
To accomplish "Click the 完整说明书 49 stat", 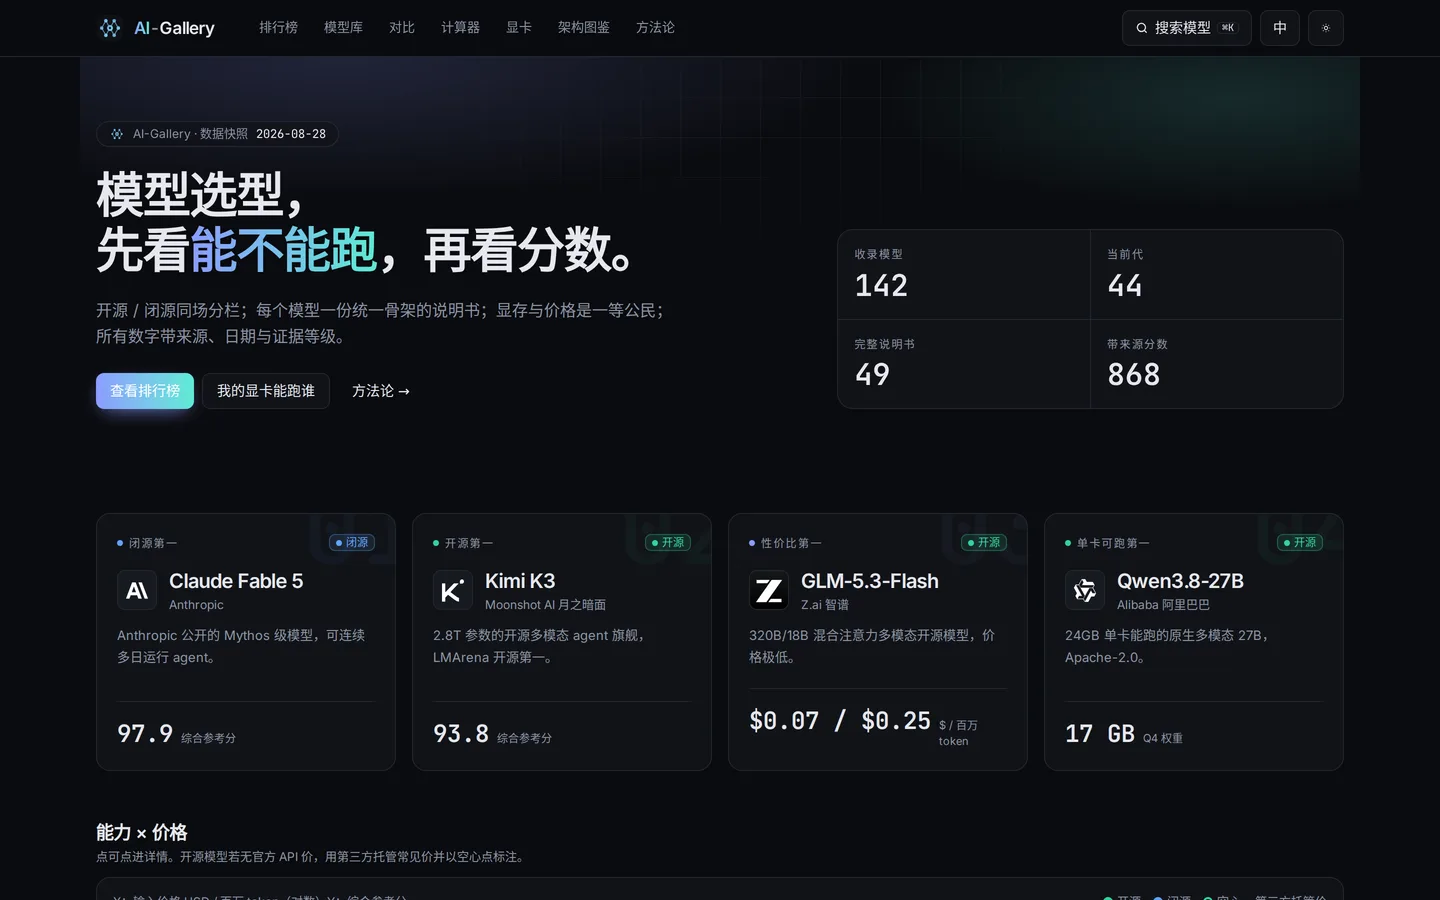I will pos(964,364).
